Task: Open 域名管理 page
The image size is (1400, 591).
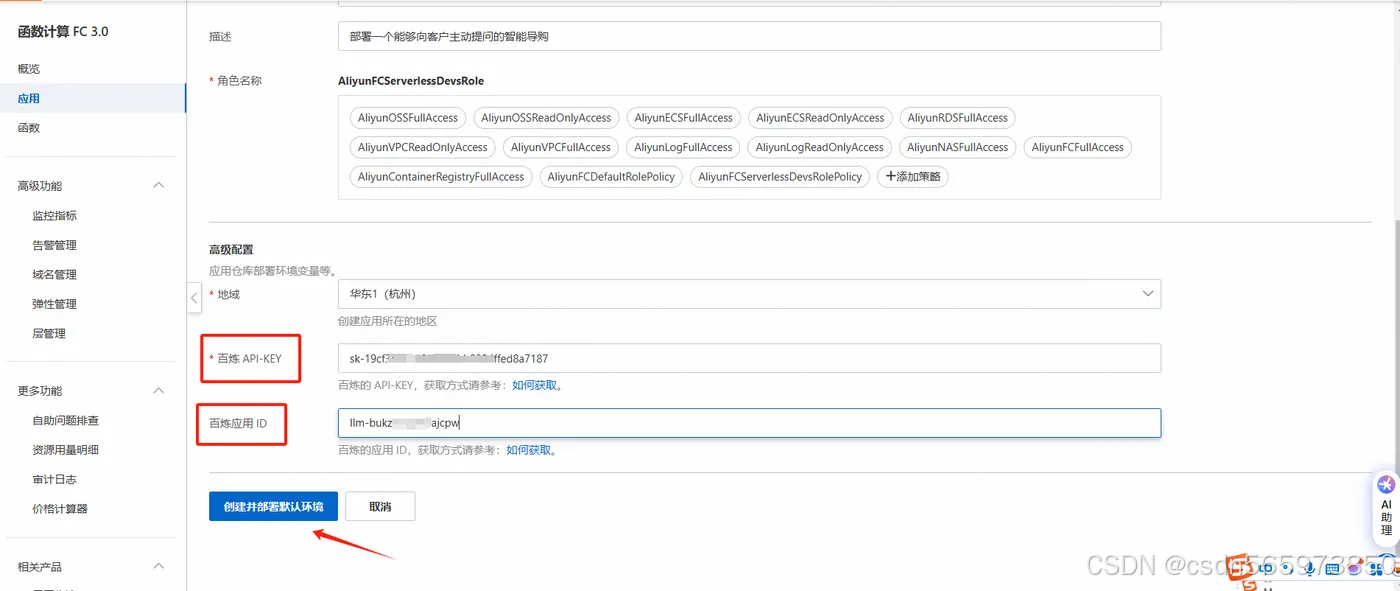Action: tap(54, 275)
